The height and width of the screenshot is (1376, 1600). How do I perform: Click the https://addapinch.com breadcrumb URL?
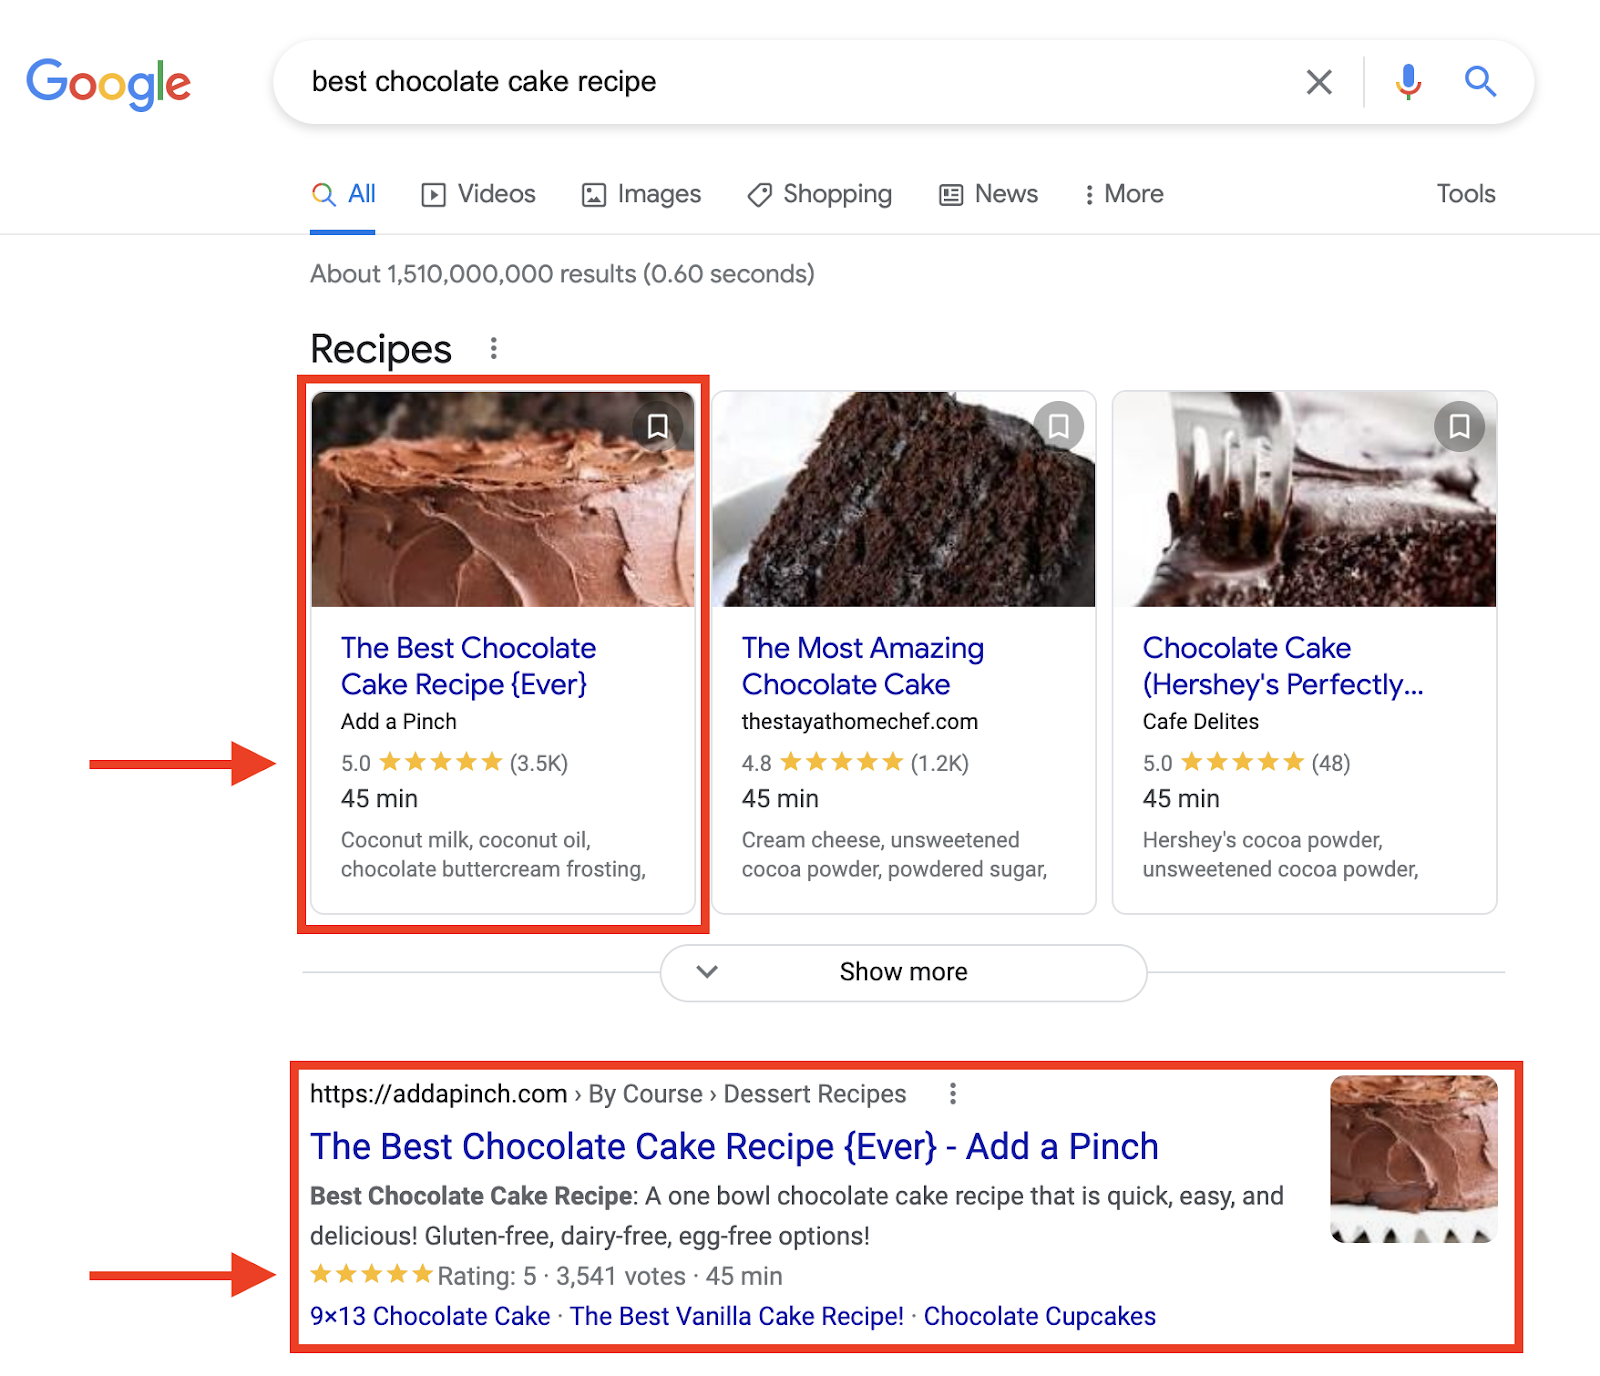coord(439,1094)
